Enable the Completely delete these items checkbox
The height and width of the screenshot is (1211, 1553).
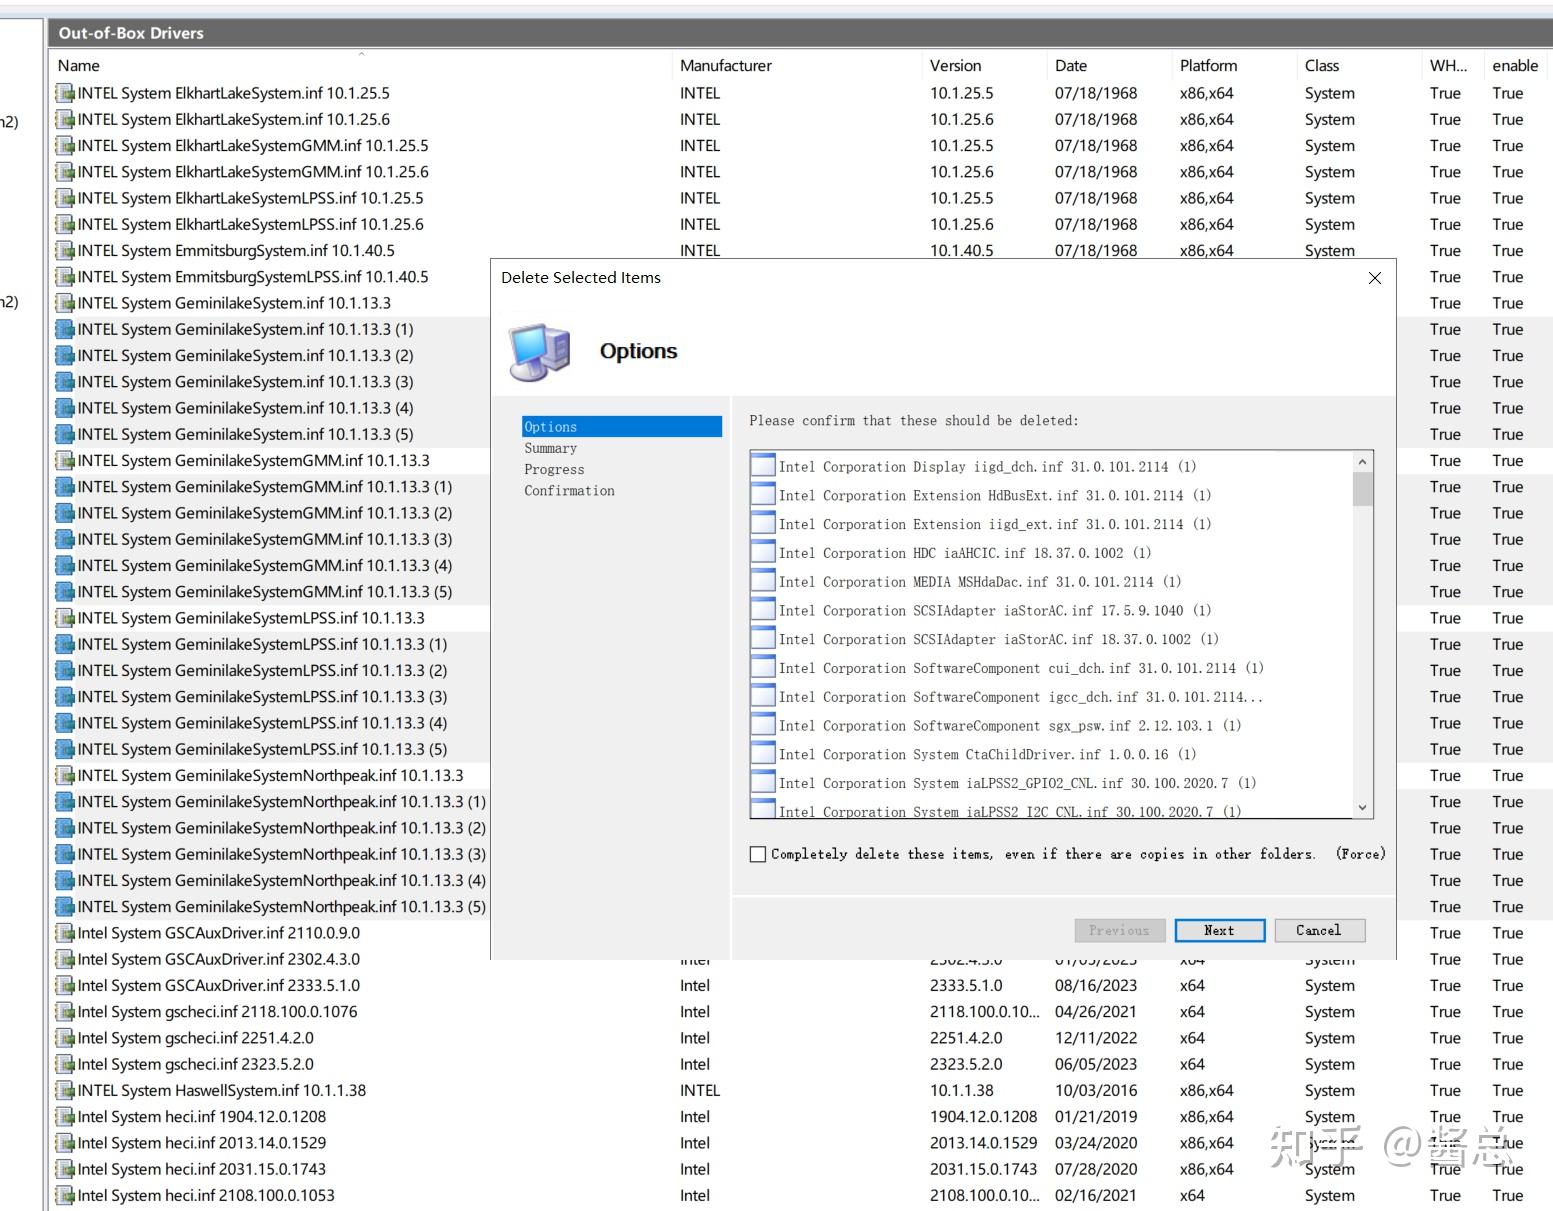757,854
